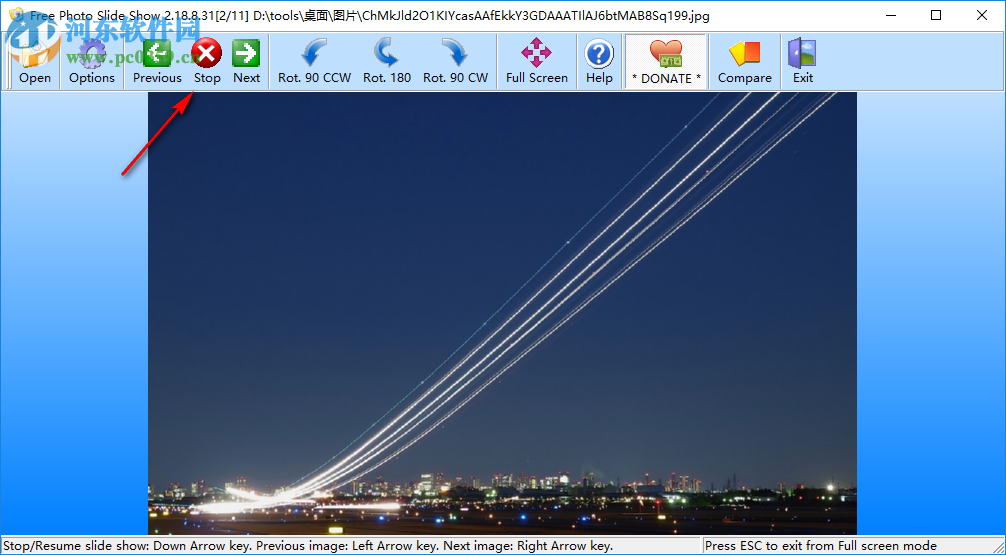
Task: Open the Options gear settings
Action: tap(92, 62)
